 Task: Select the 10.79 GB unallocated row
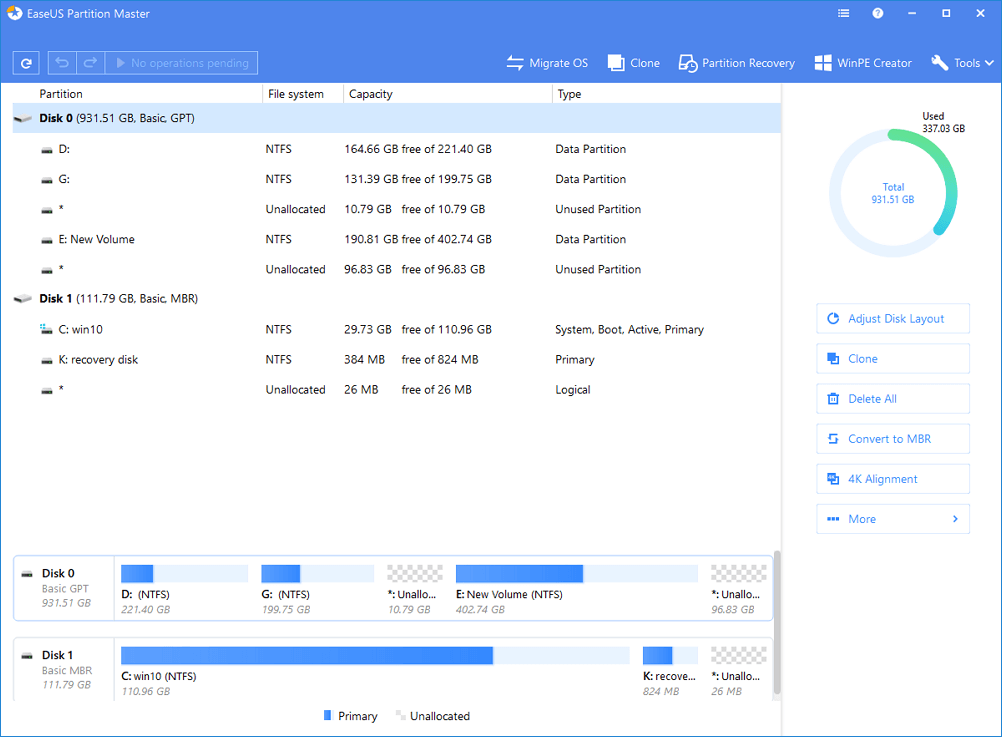click(x=396, y=209)
